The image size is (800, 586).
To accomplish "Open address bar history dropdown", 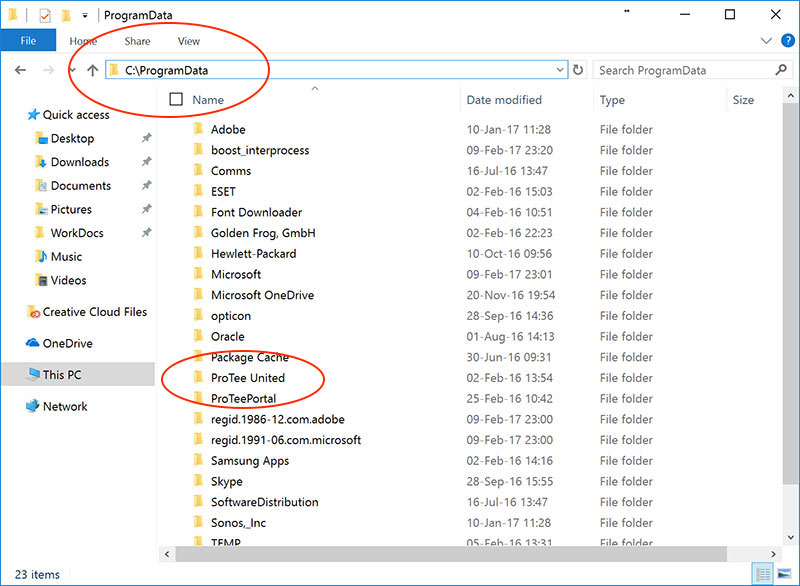I will tap(560, 70).
